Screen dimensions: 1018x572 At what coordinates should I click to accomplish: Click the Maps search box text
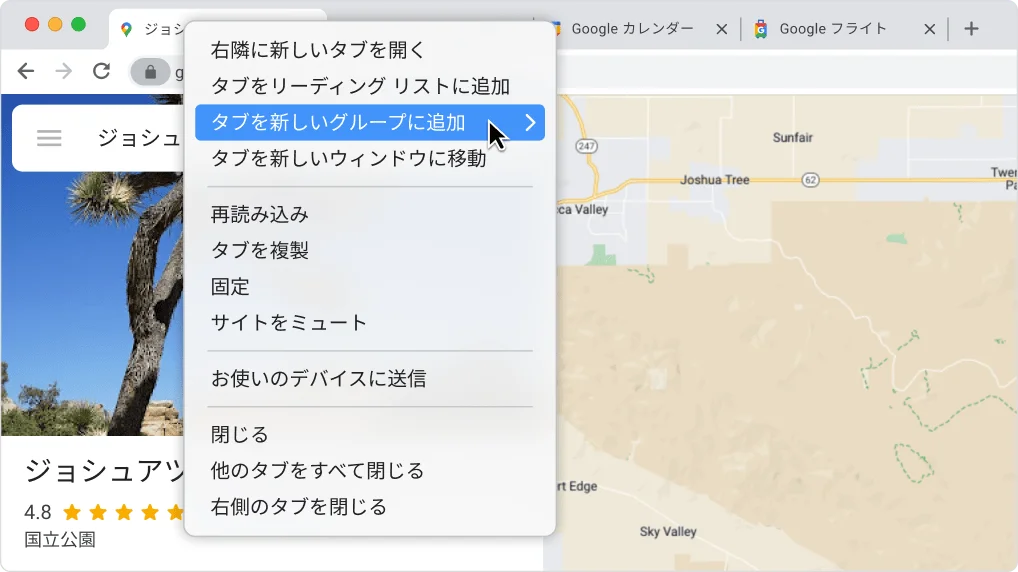[x=139, y=138]
